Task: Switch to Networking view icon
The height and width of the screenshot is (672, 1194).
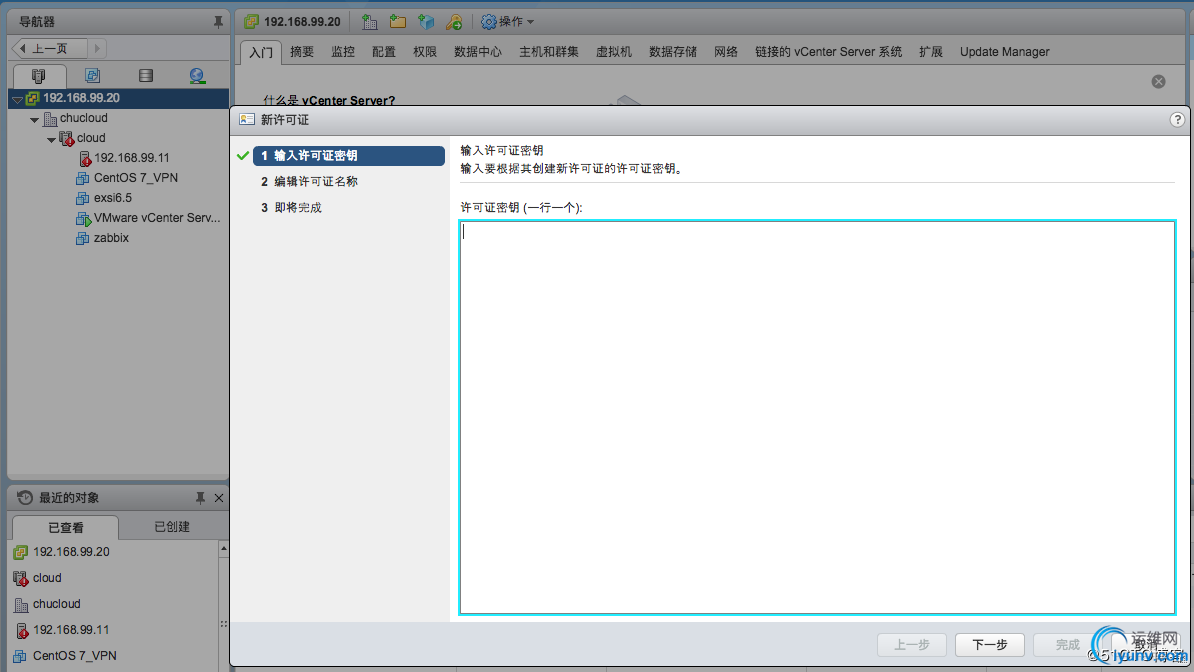Action: tap(197, 75)
